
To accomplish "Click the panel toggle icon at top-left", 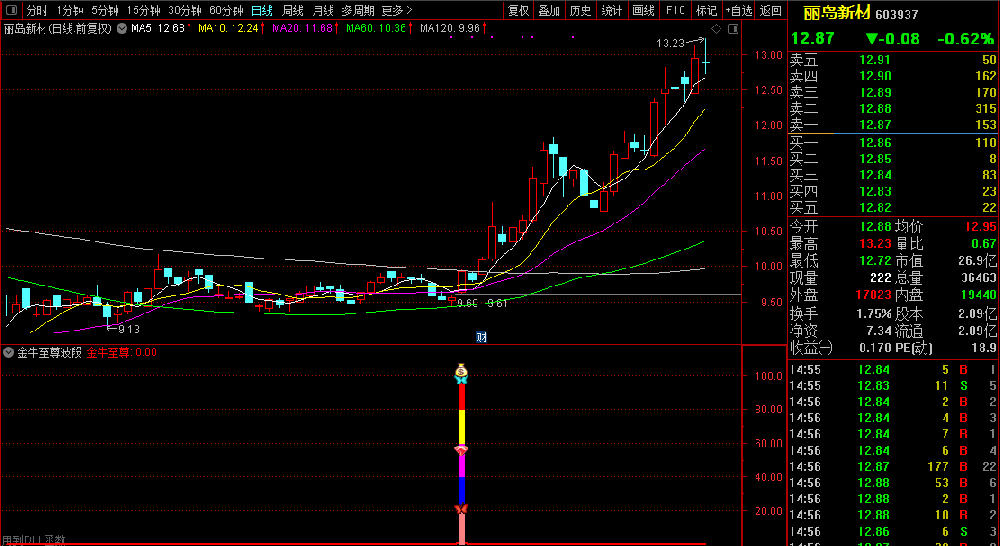I will coord(11,10).
